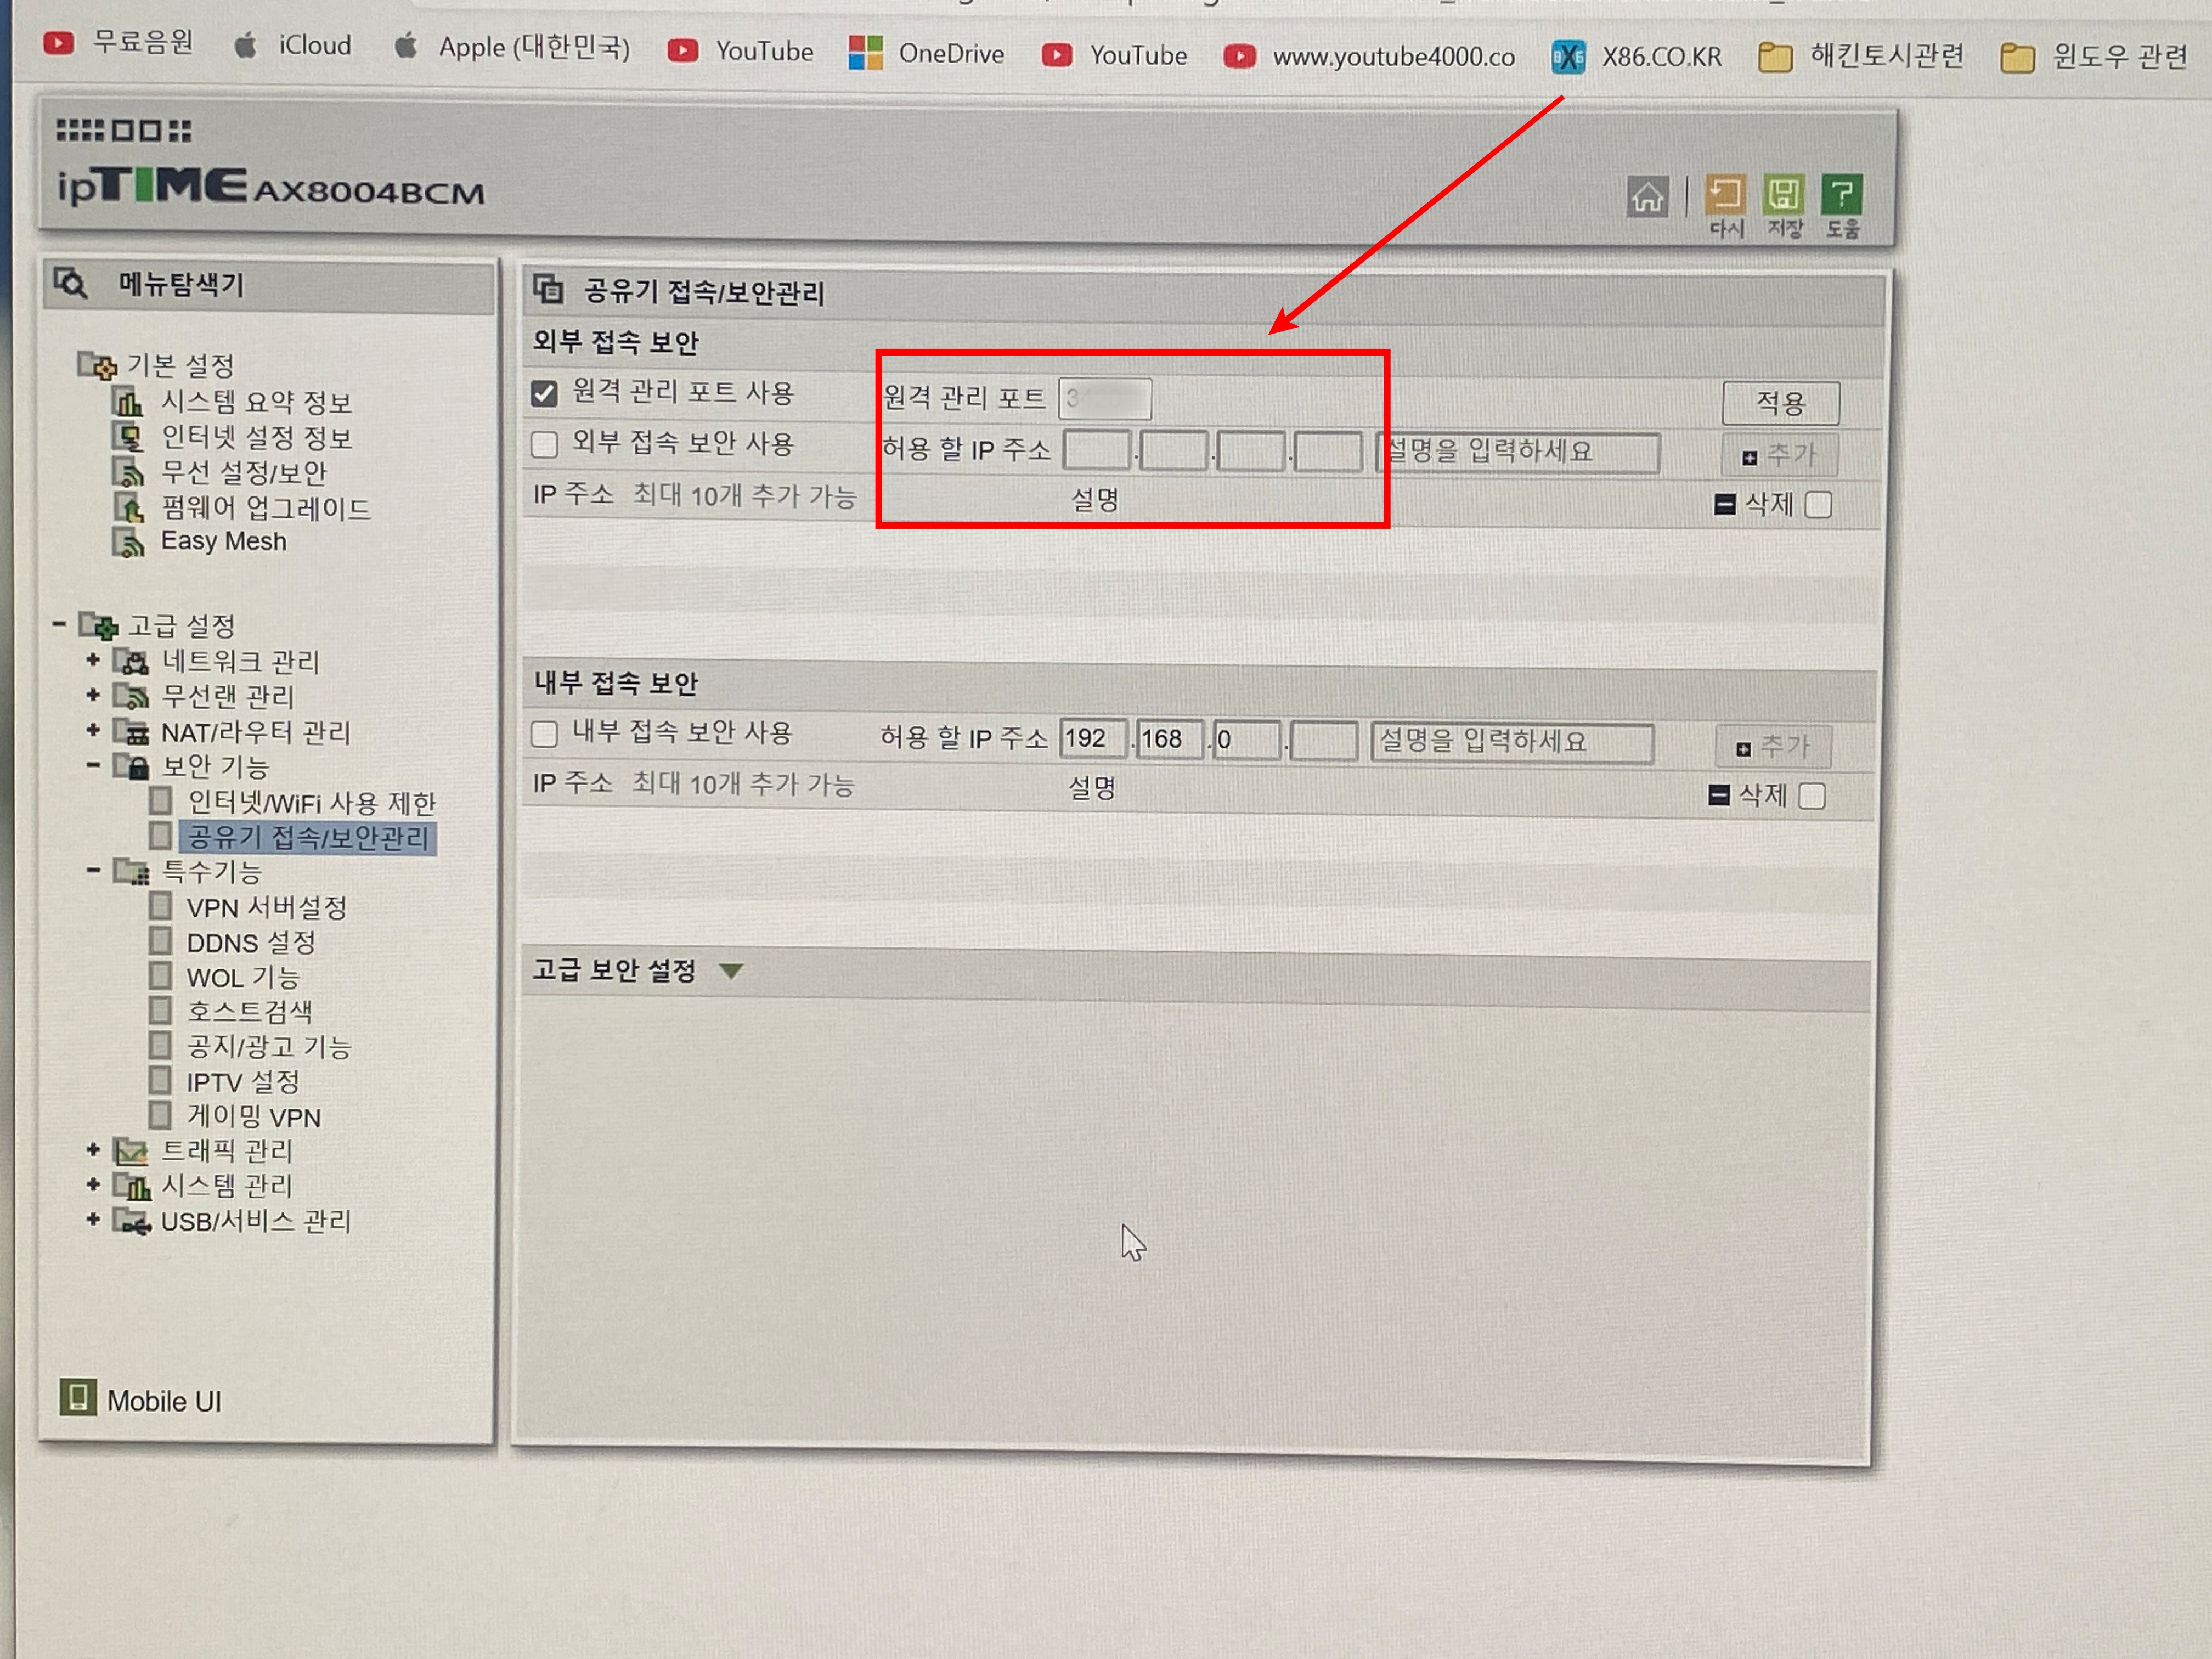The height and width of the screenshot is (1659, 2212).
Task: Uncheck 원격 관리 포트 사용 checkbox
Action: point(544,393)
